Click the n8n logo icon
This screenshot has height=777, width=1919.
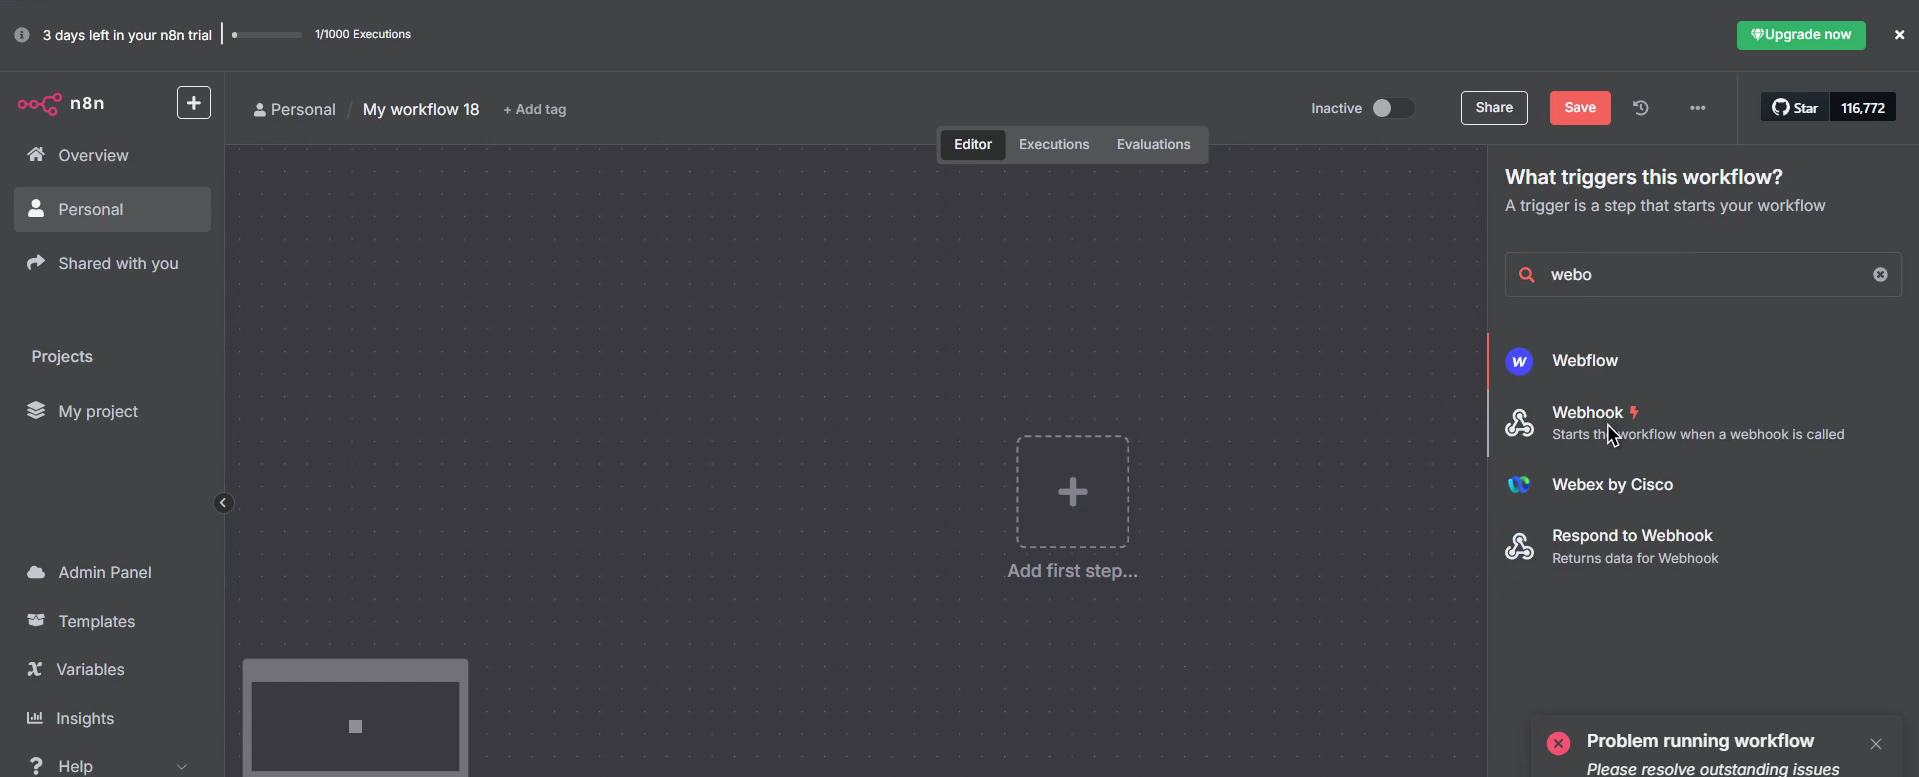click(x=40, y=103)
